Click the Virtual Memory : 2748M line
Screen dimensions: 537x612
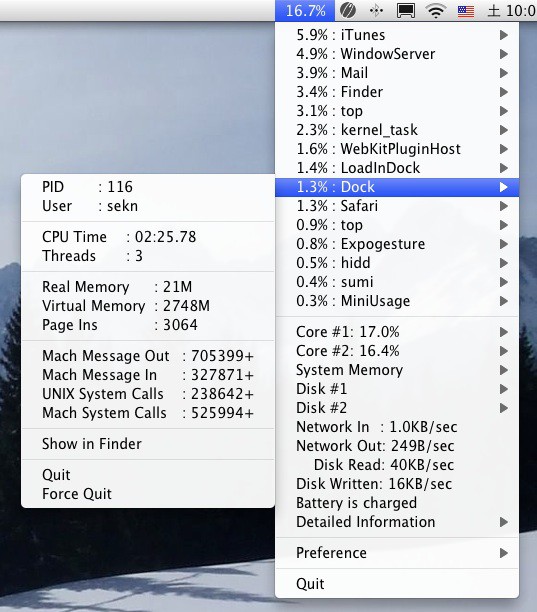pyautogui.click(x=148, y=306)
